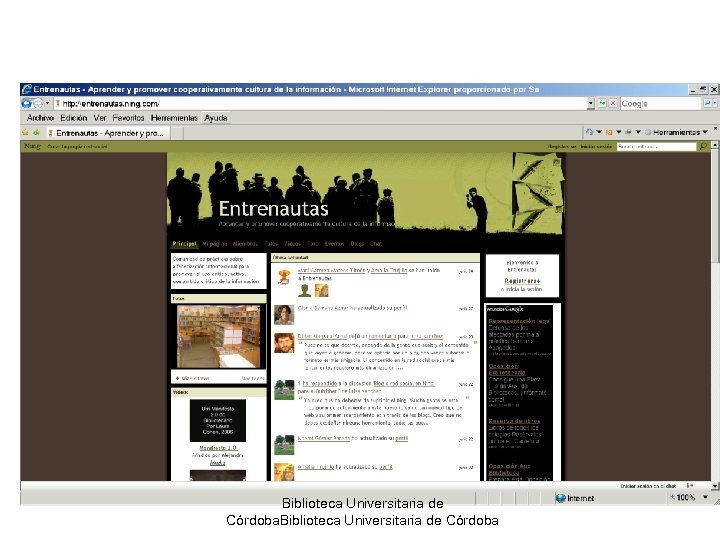Viewport: 720px width, 540px height.
Task: Click the Manifiesto 2.0 video title link
Action: tap(218, 448)
